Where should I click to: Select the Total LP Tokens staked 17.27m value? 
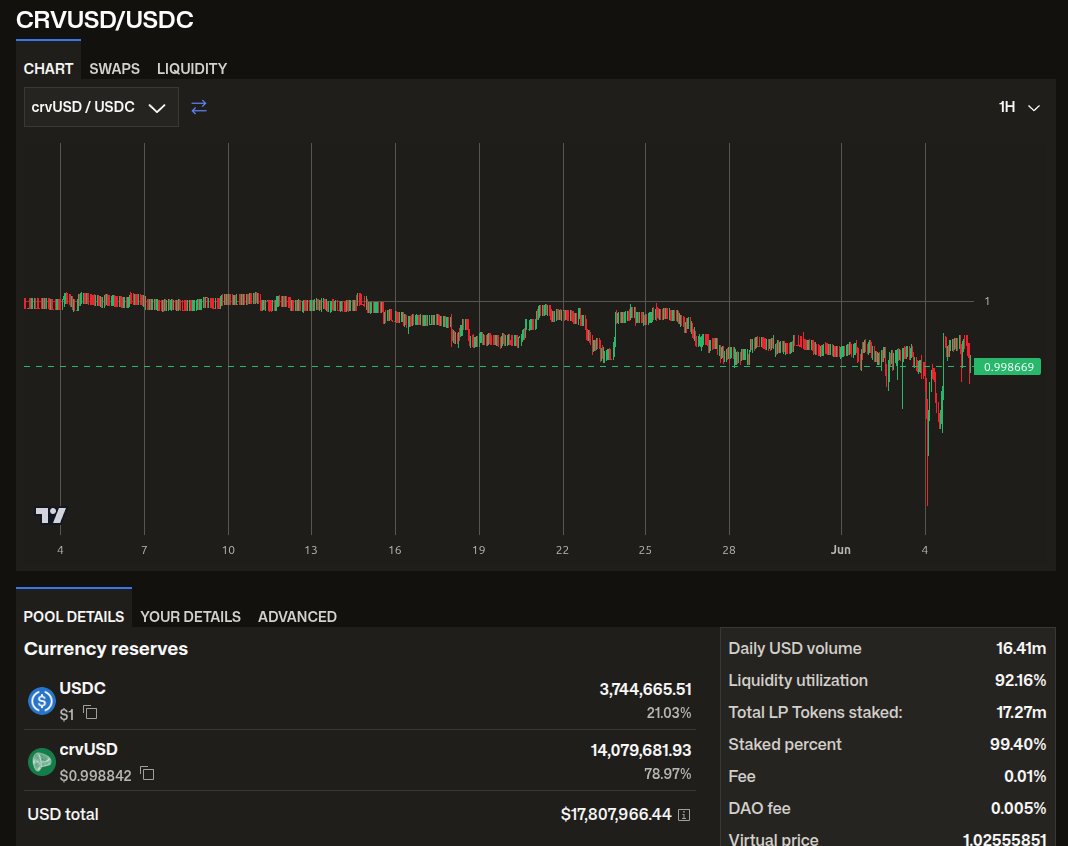coord(1021,712)
